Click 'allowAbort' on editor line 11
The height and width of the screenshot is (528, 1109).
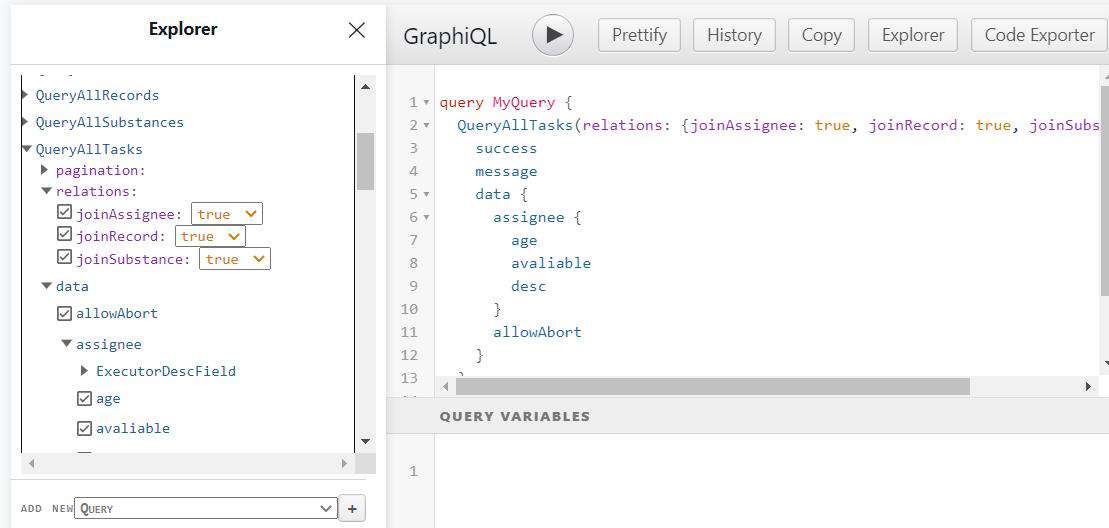pyautogui.click(x=538, y=332)
